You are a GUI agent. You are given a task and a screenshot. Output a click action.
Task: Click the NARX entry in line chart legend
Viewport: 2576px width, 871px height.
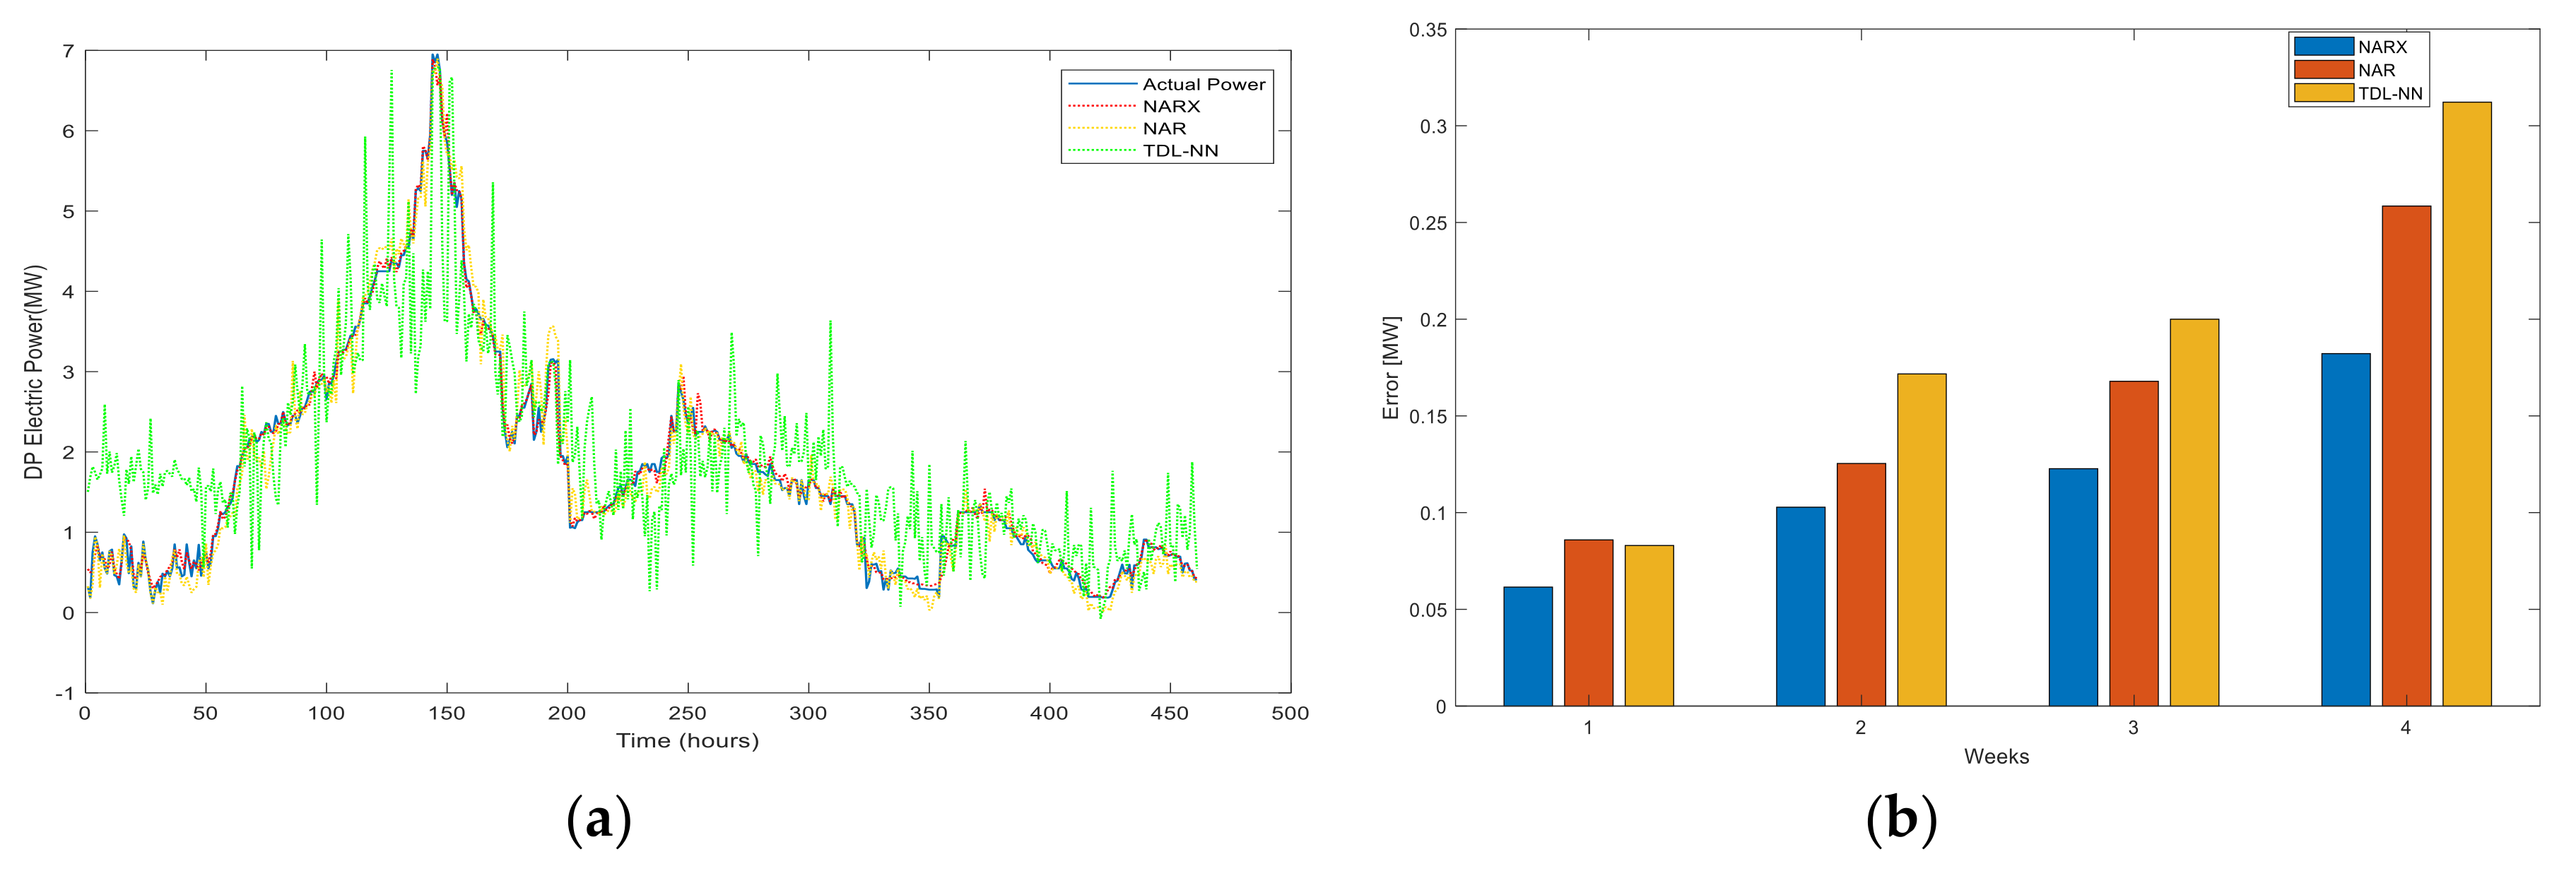coord(1171,106)
